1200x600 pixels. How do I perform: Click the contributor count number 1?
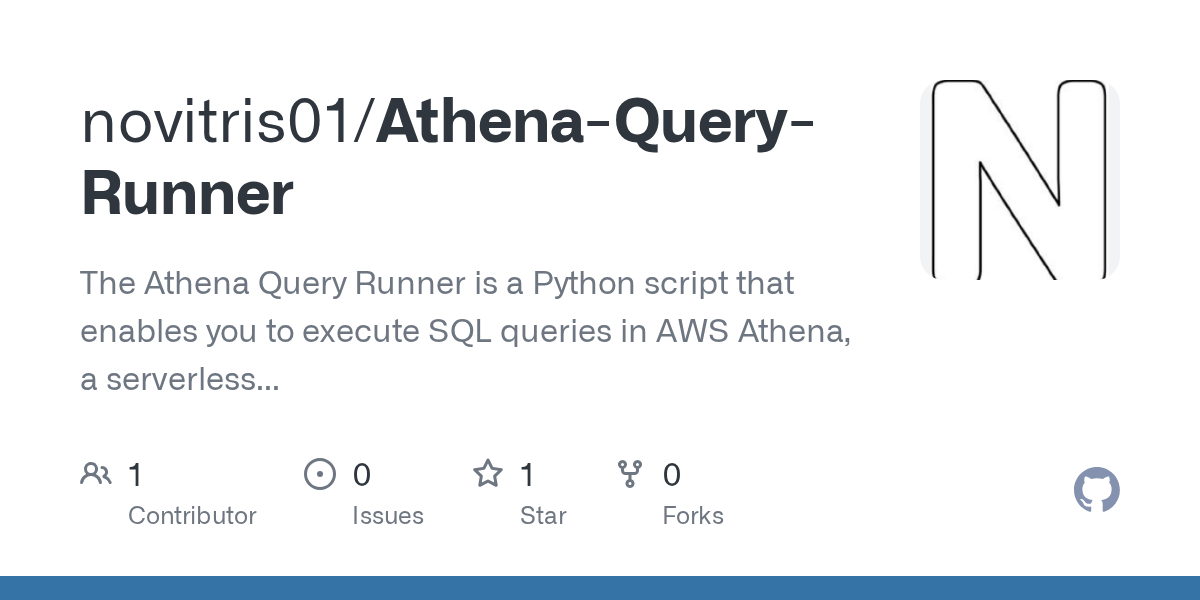tap(135, 475)
